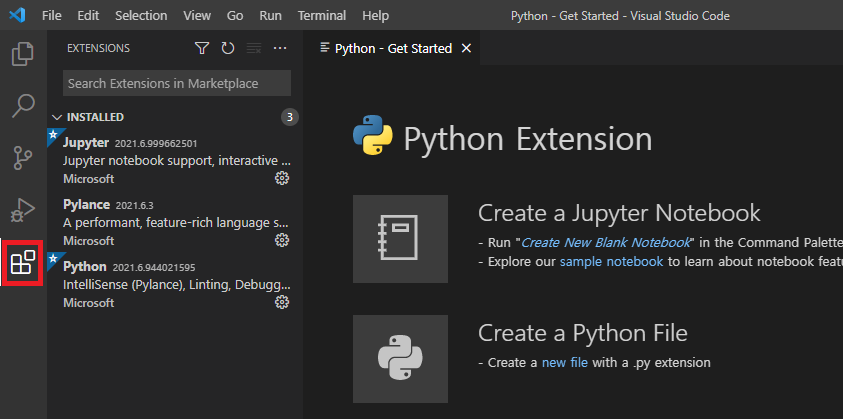Click Python version 2021.6.944021595 text
Image resolution: width=843 pixels, height=419 pixels.
click(x=154, y=267)
